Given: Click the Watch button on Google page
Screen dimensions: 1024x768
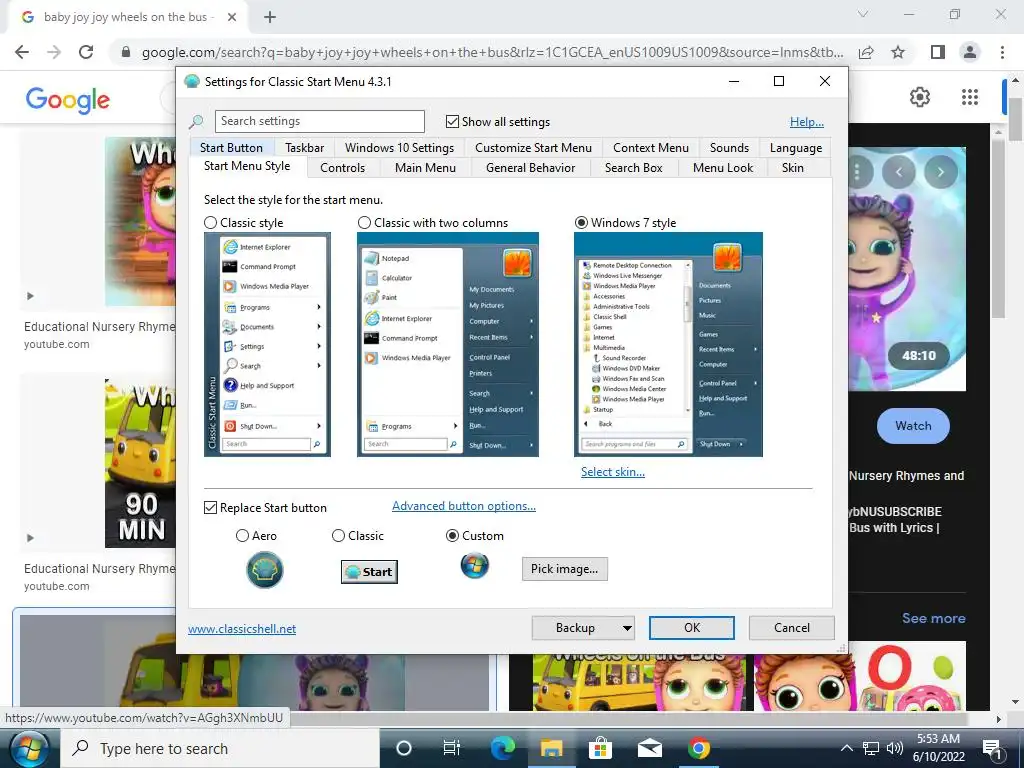Looking at the screenshot, I should click(x=913, y=426).
